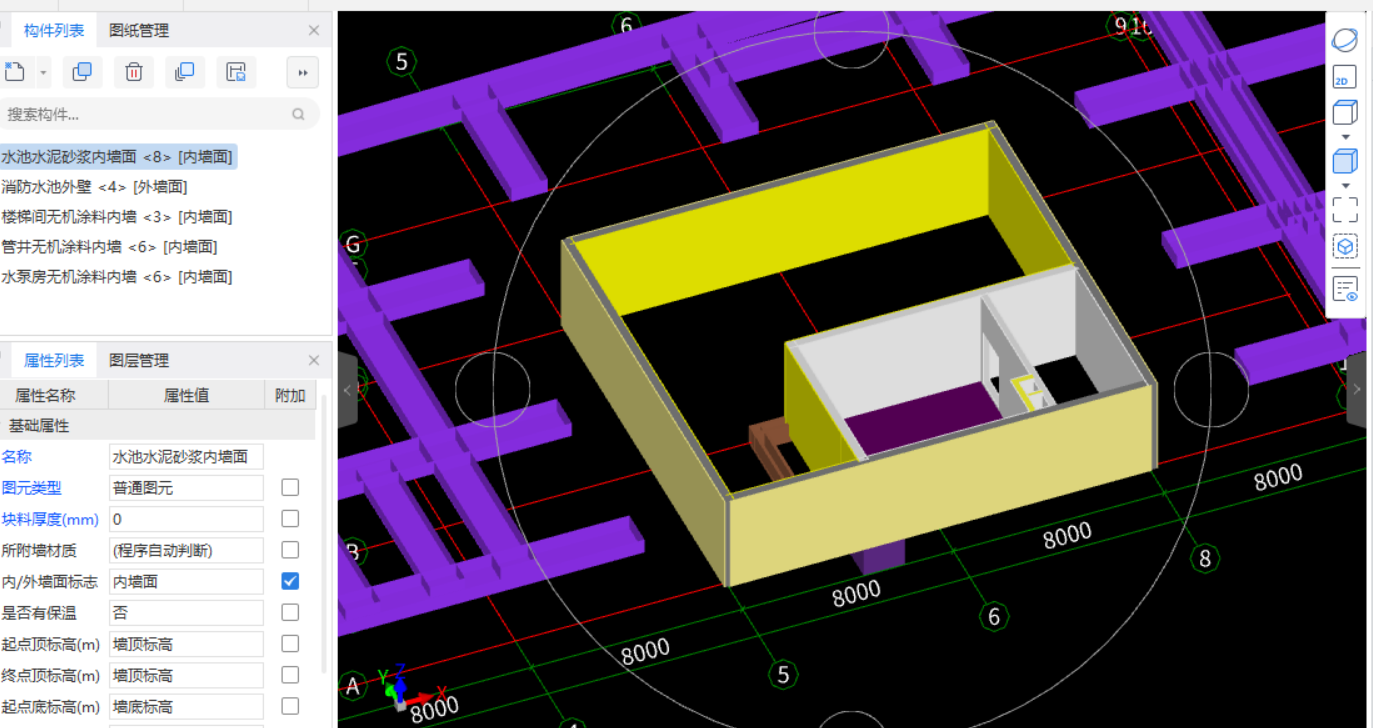Close the 属性列表 panel

[314, 361]
